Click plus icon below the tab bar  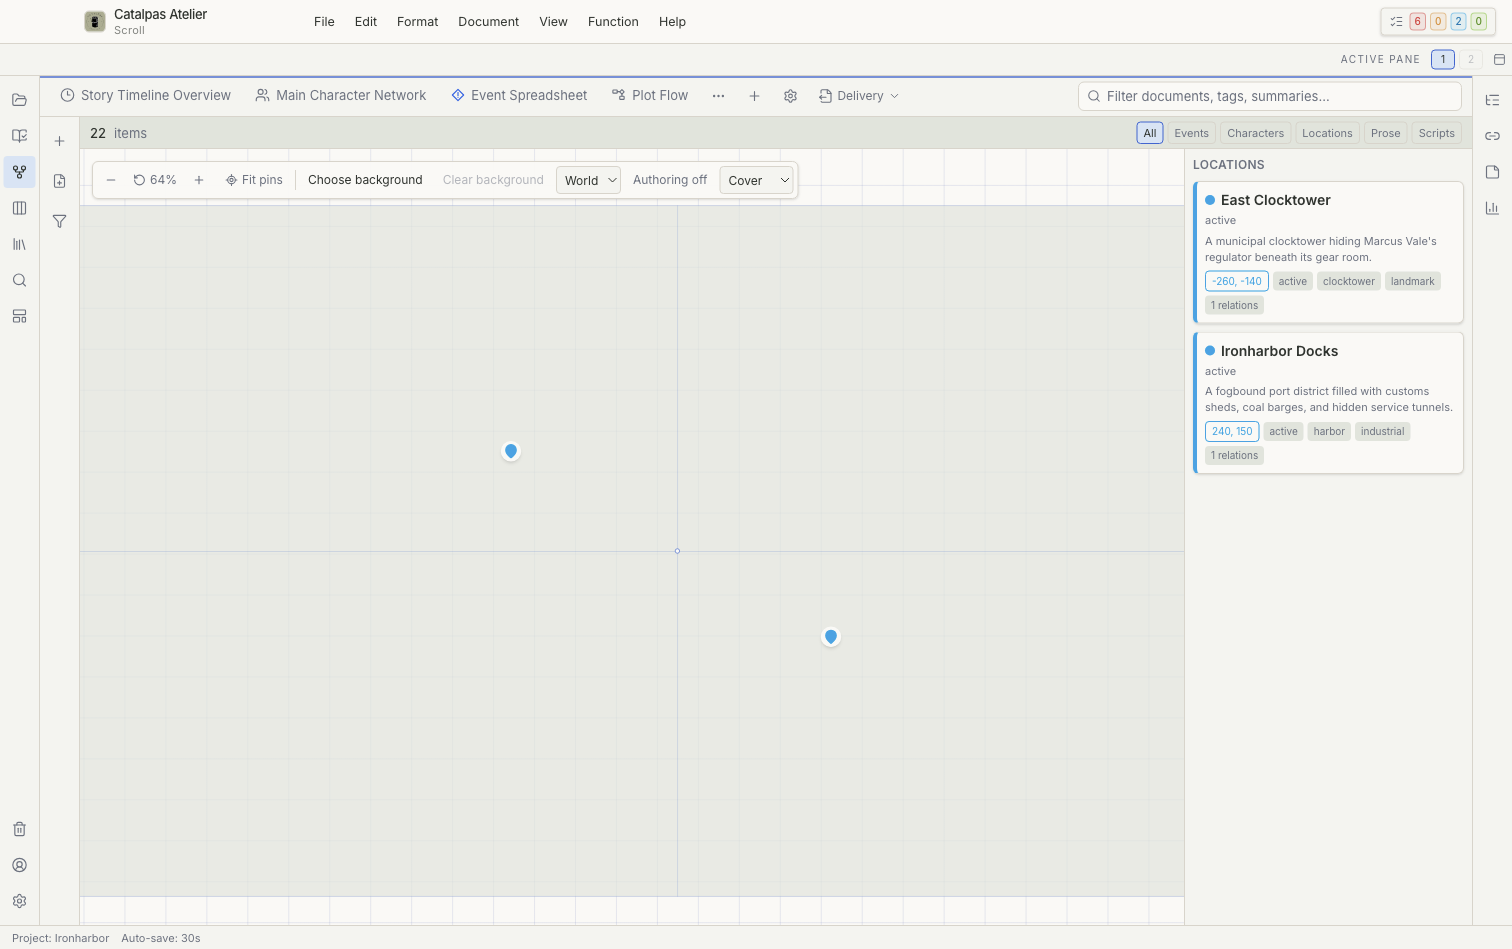pyautogui.click(x=59, y=141)
